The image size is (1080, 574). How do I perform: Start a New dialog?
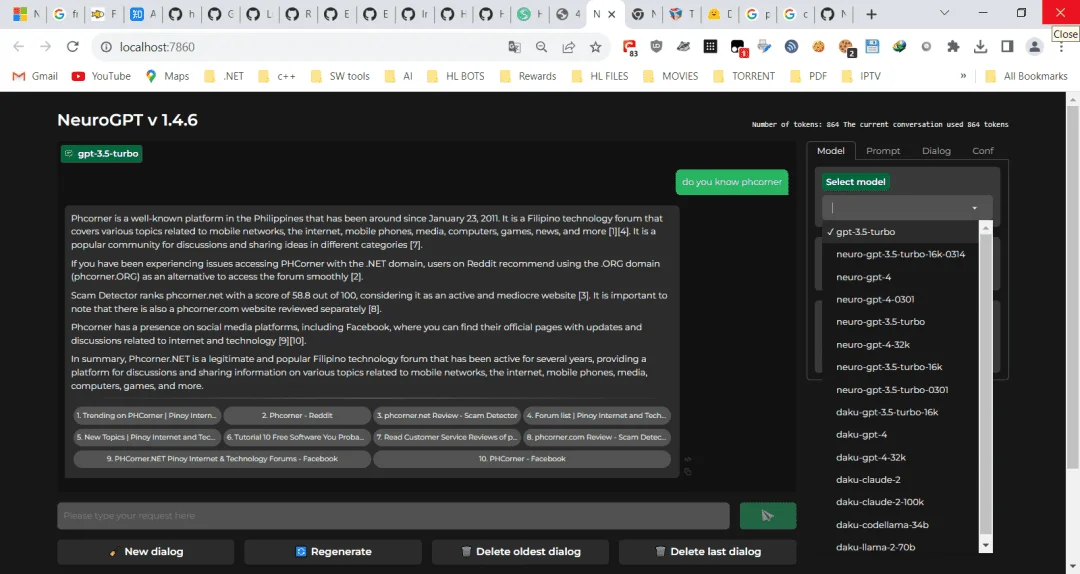pyautogui.click(x=146, y=551)
